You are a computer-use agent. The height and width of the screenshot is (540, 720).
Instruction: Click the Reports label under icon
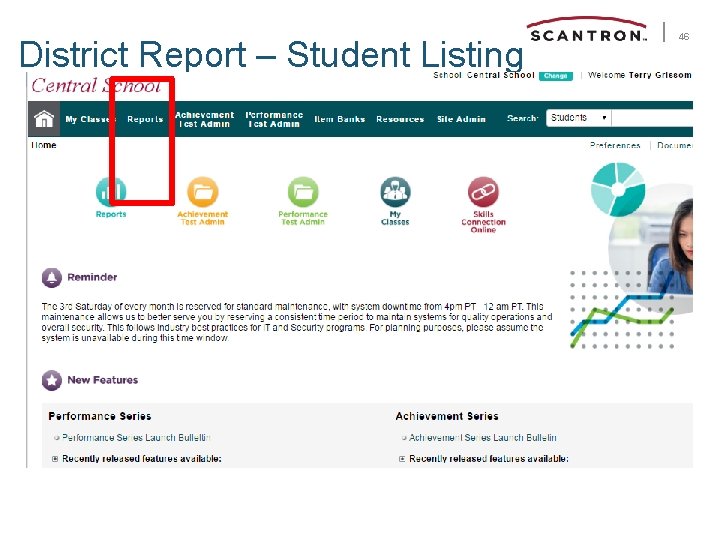(x=111, y=214)
